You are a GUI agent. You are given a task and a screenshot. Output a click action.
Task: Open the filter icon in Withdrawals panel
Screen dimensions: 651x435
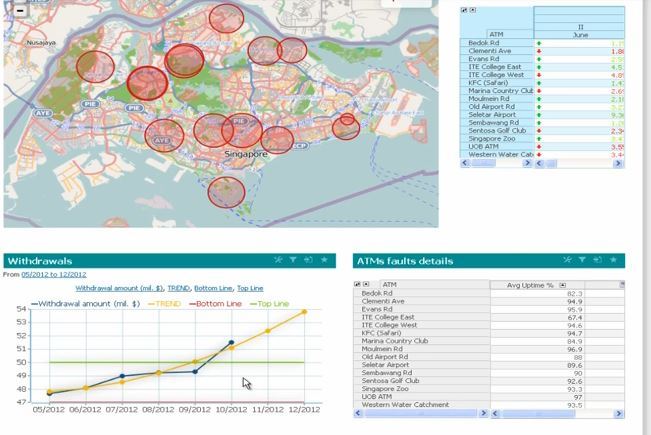click(293, 260)
